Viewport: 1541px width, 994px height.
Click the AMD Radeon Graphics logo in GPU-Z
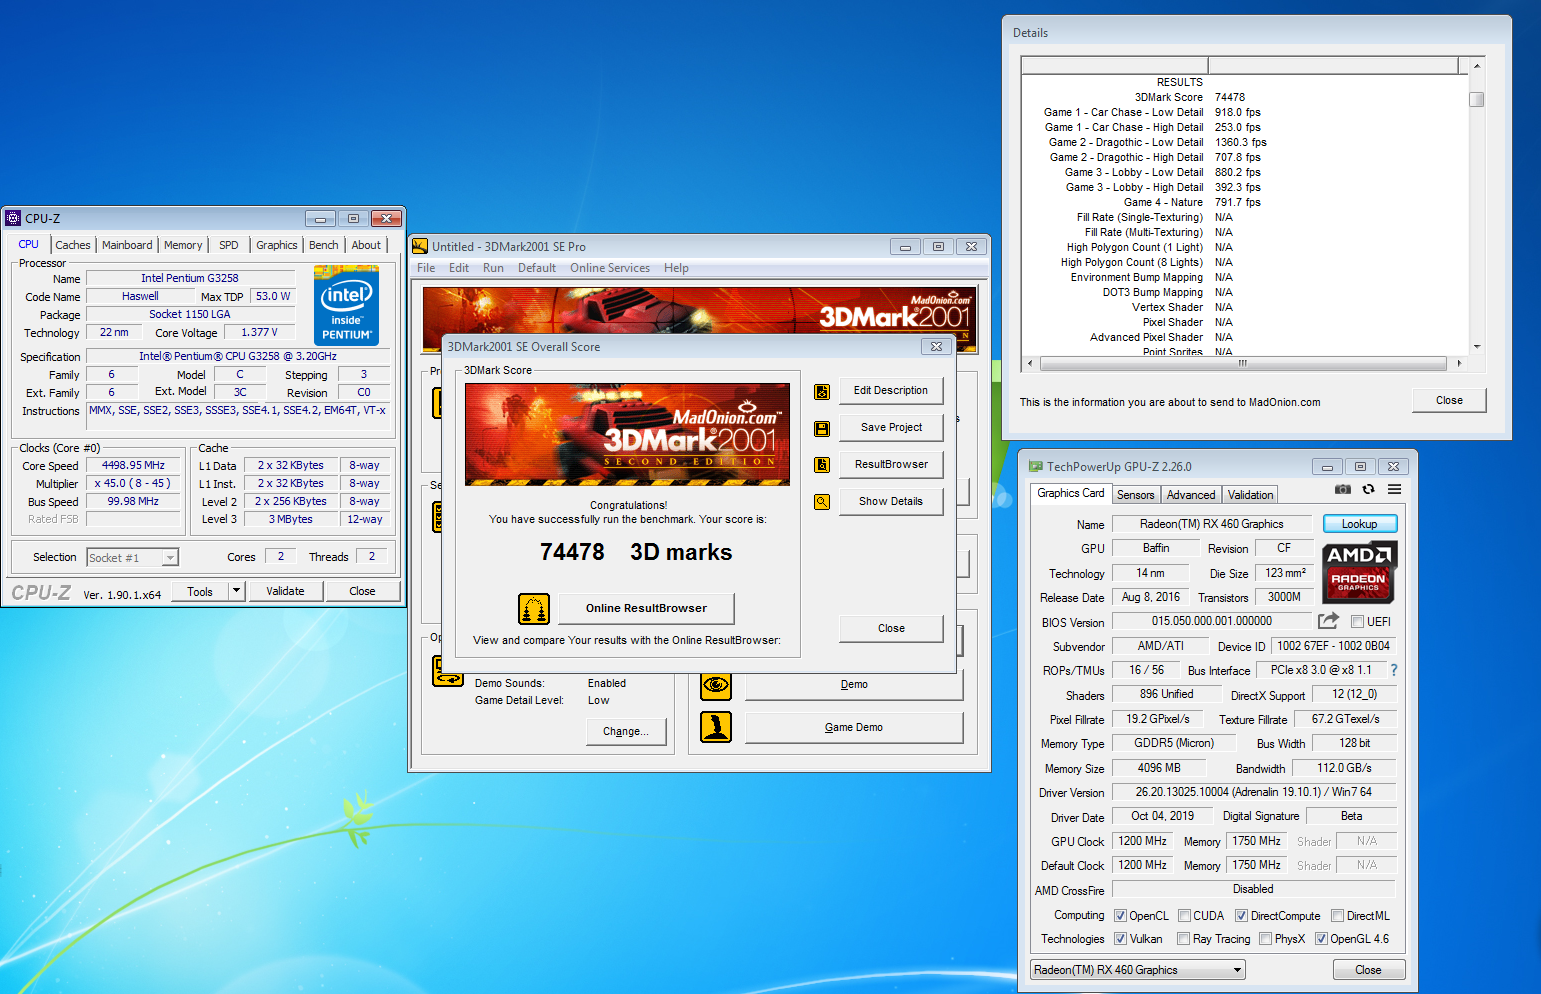(x=1358, y=572)
